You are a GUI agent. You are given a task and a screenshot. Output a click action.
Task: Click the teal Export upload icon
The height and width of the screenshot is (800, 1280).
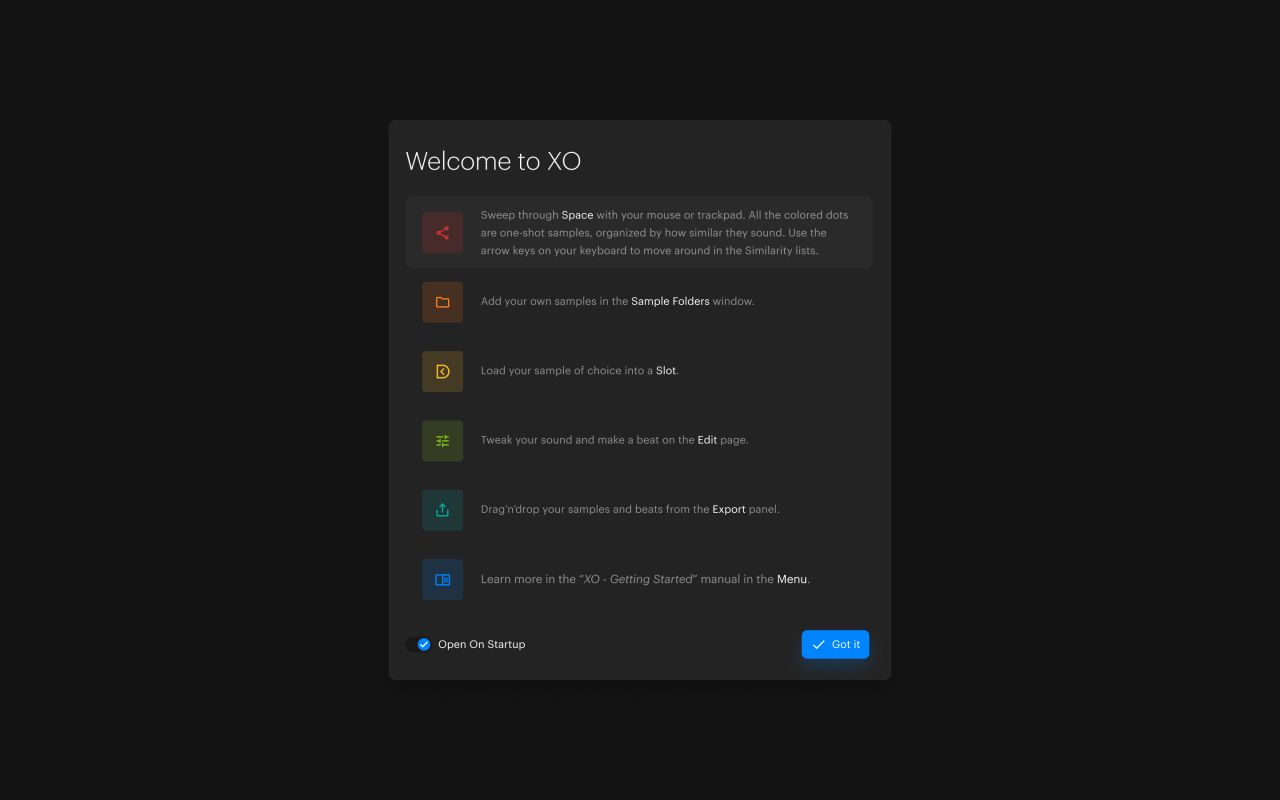tap(442, 510)
